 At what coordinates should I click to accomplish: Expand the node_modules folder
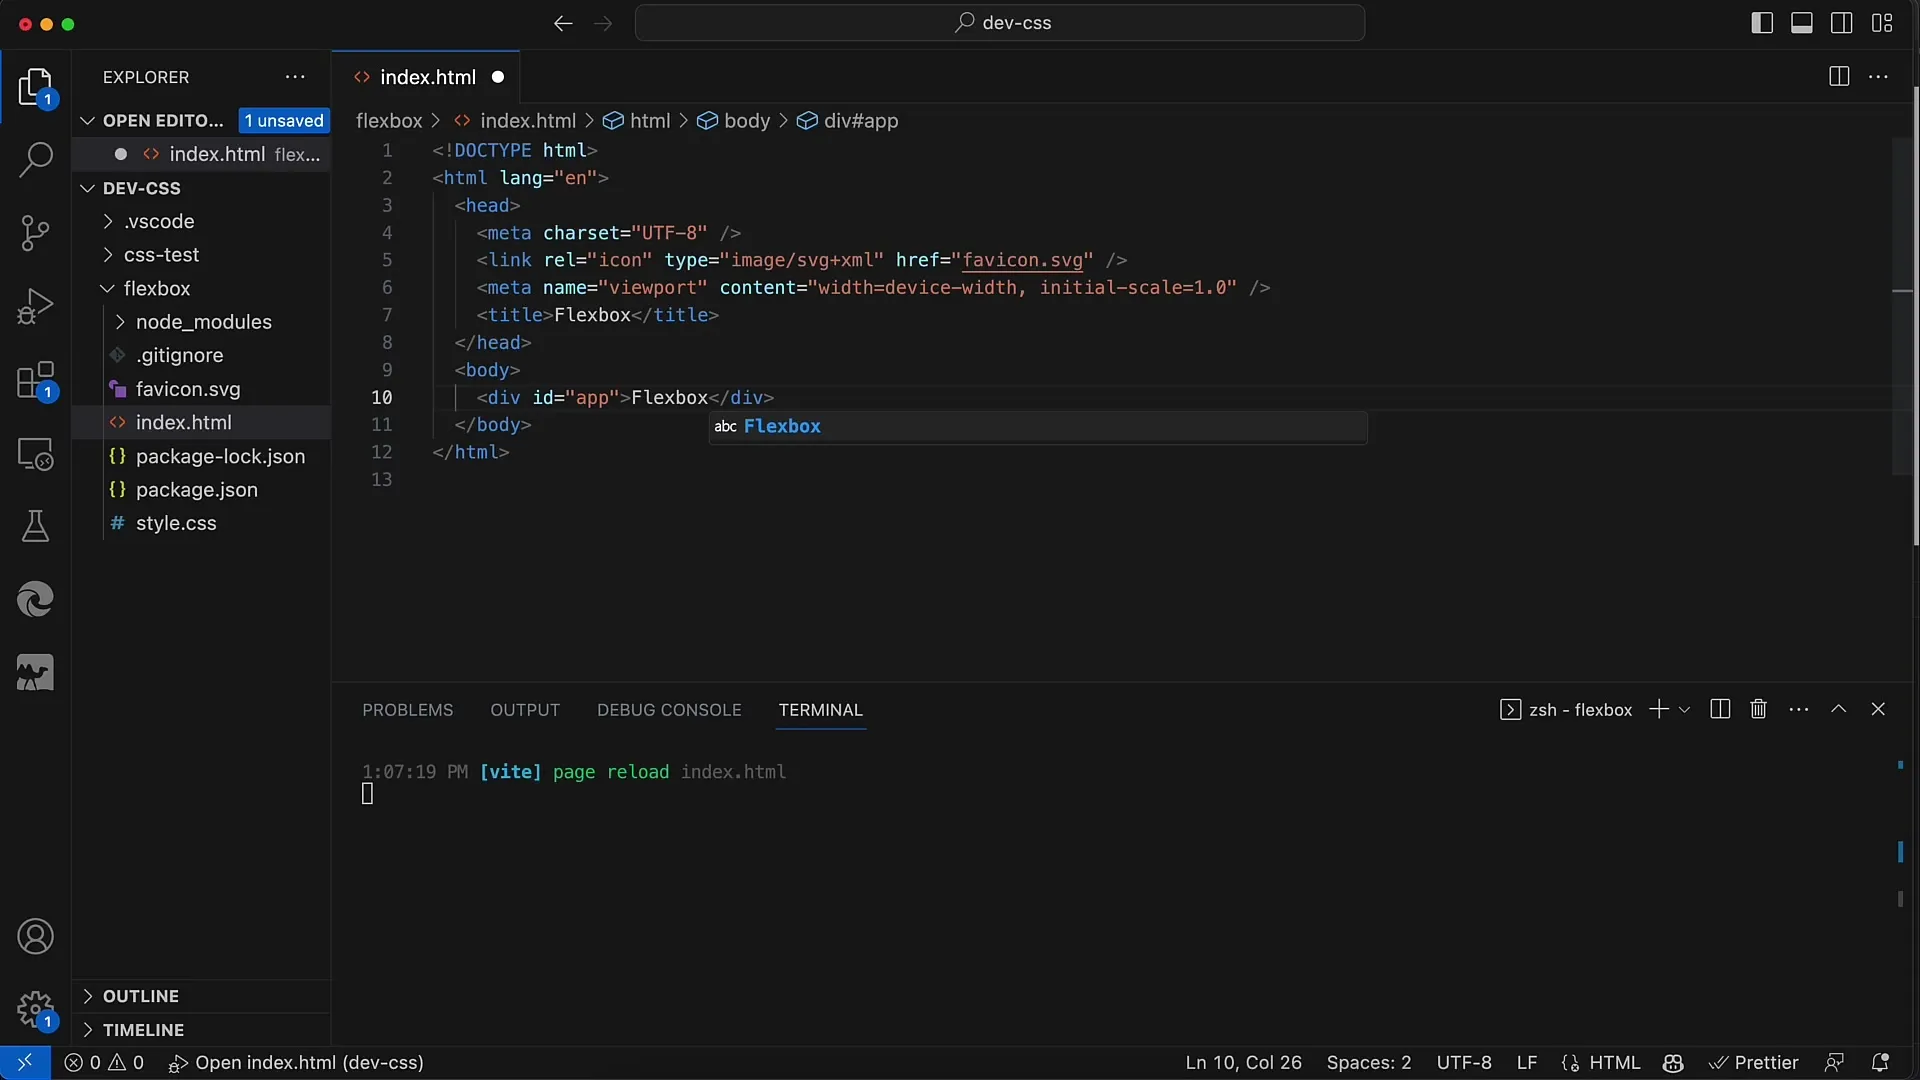tap(201, 322)
